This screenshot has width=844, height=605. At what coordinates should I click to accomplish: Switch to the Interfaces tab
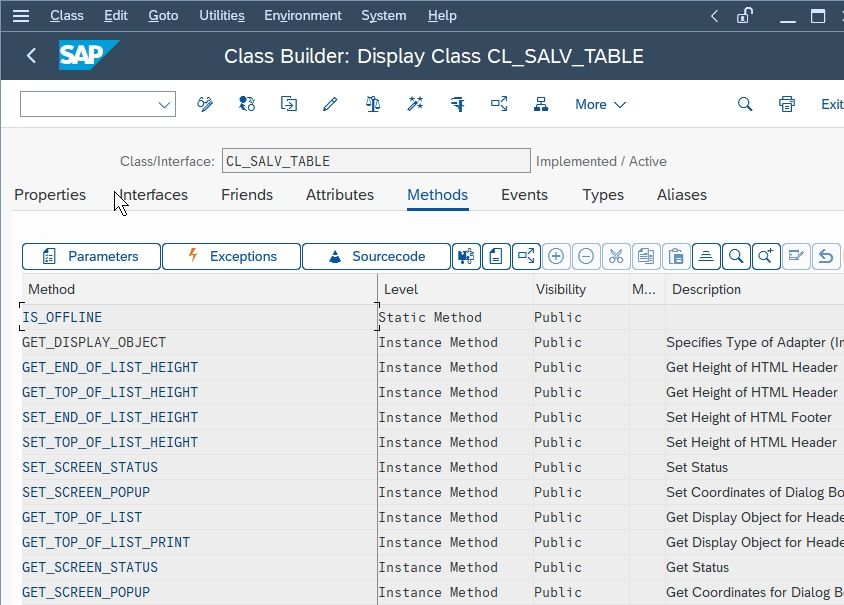153,195
